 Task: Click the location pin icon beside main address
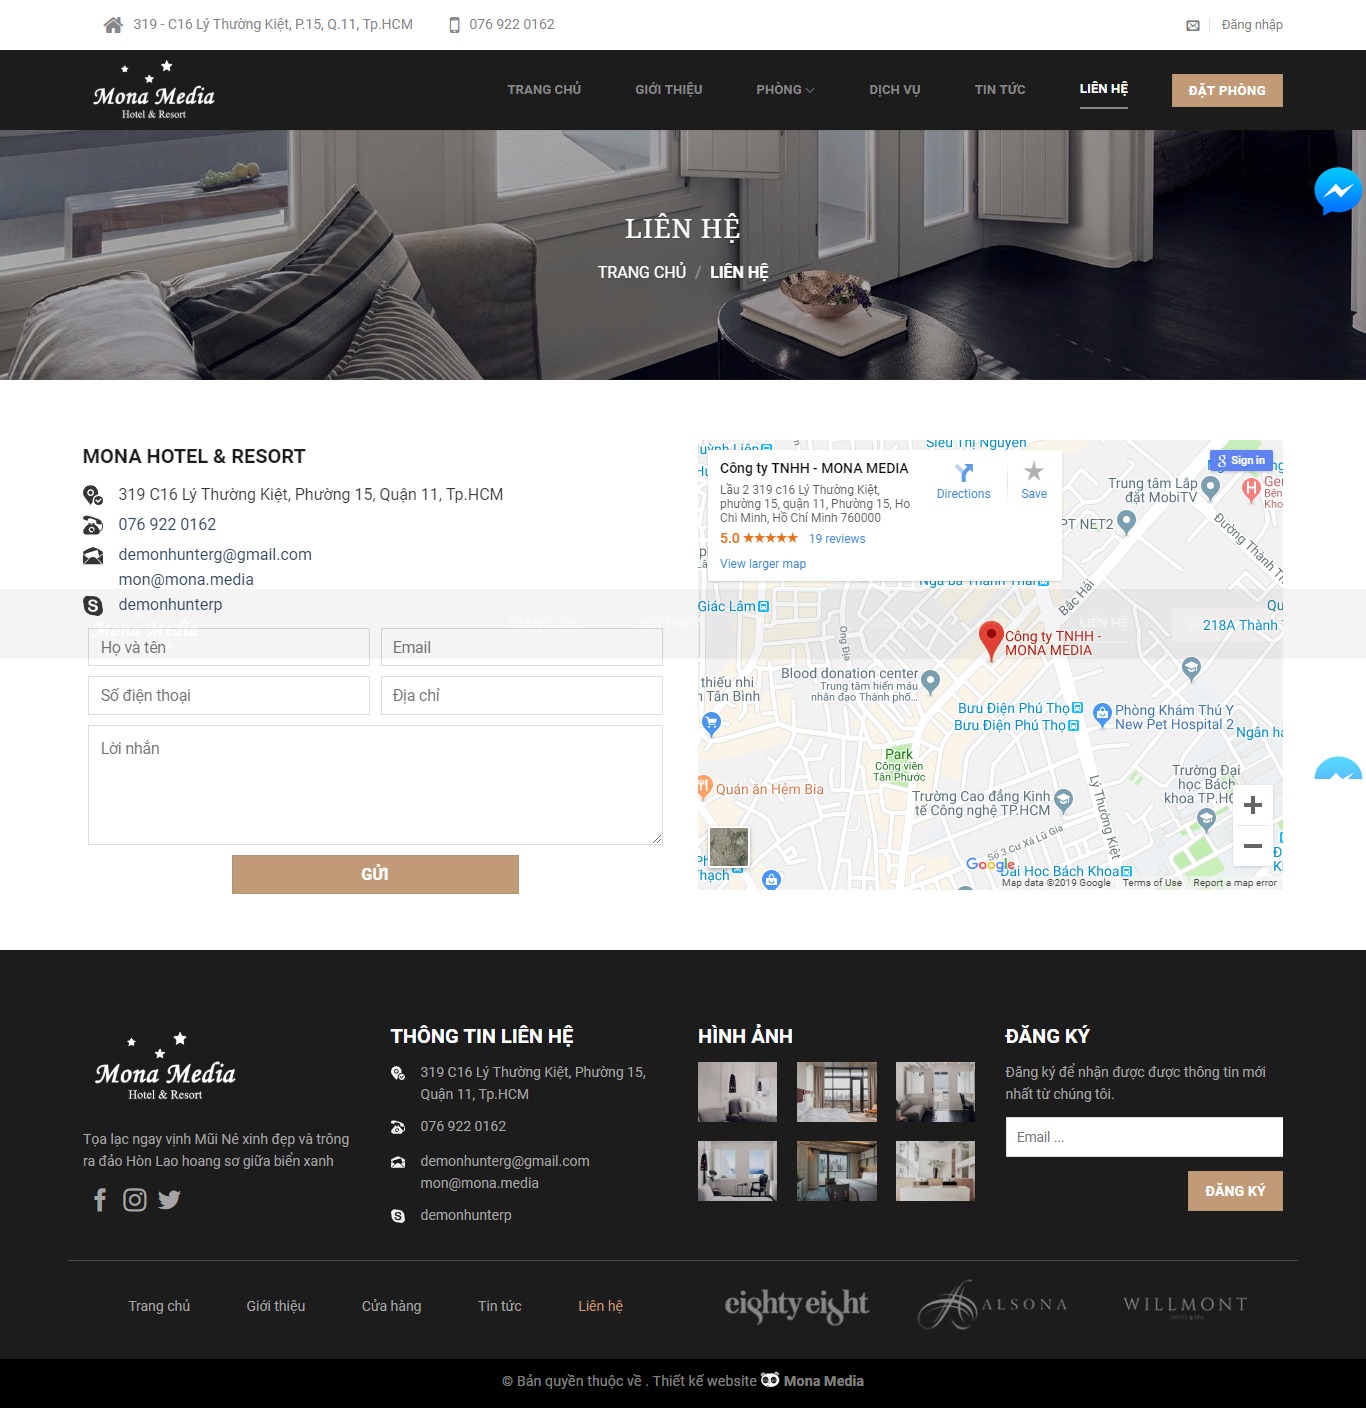click(x=93, y=495)
